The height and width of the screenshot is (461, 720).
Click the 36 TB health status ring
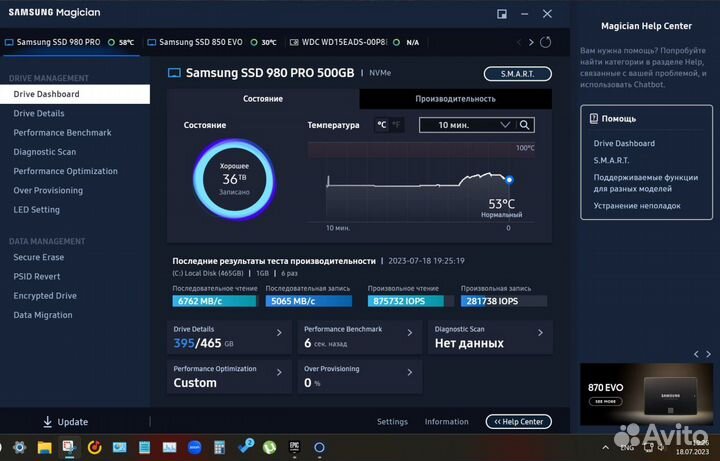[x=234, y=179]
